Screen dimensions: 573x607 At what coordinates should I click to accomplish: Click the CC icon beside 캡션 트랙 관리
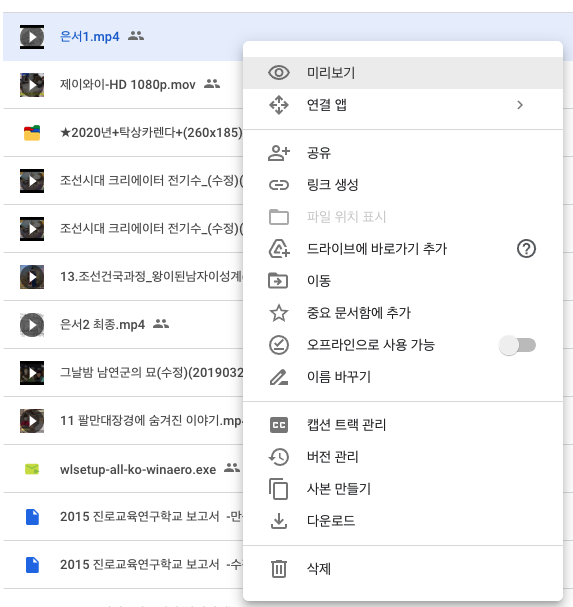279,425
